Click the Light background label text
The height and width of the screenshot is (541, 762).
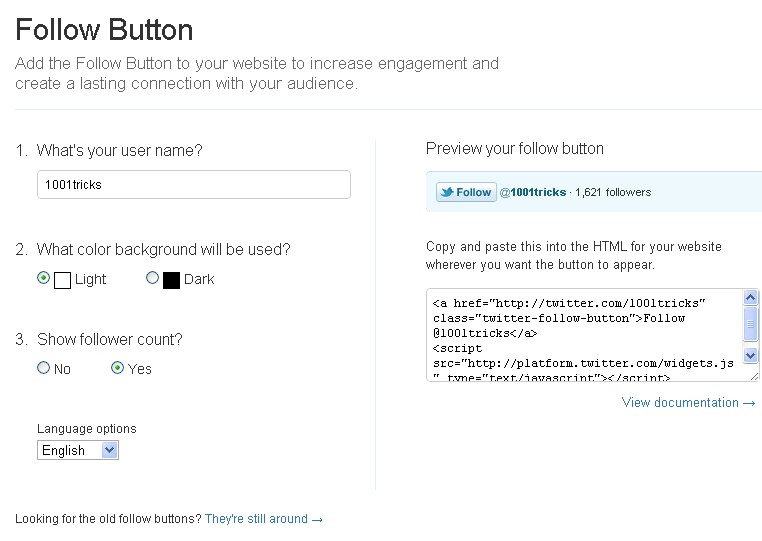90,280
